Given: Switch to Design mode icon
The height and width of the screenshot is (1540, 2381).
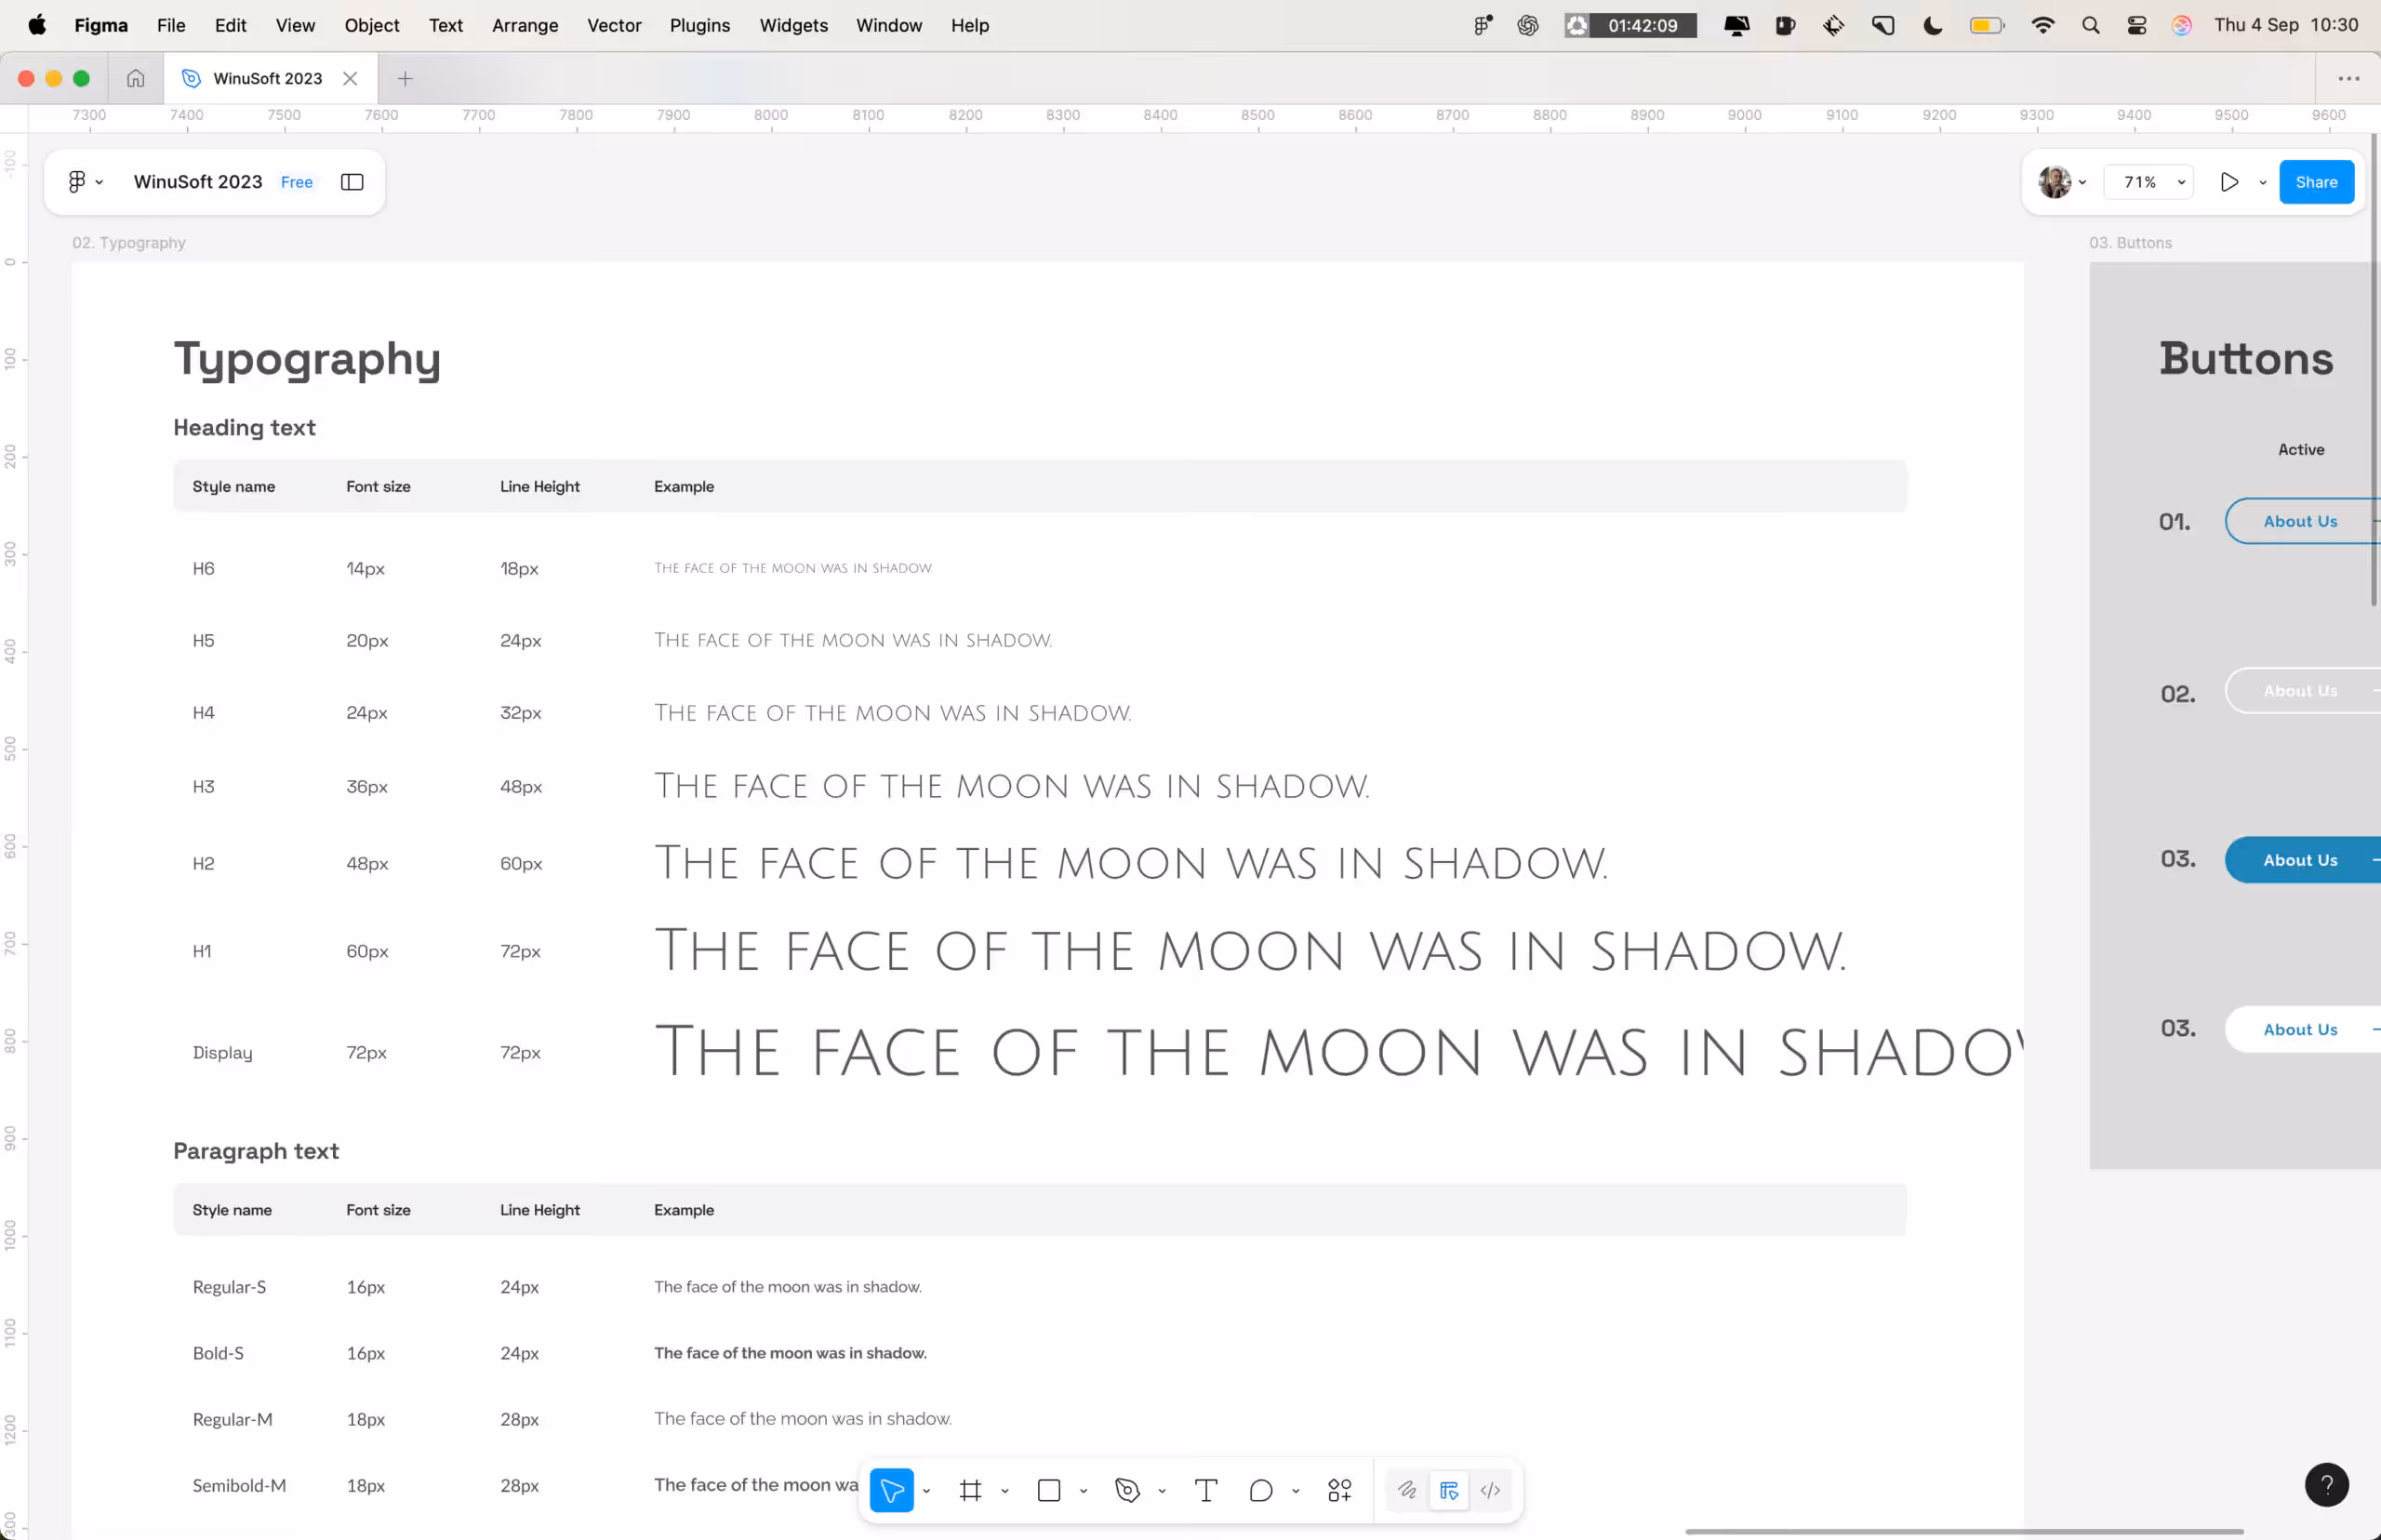Looking at the screenshot, I should pos(1448,1490).
